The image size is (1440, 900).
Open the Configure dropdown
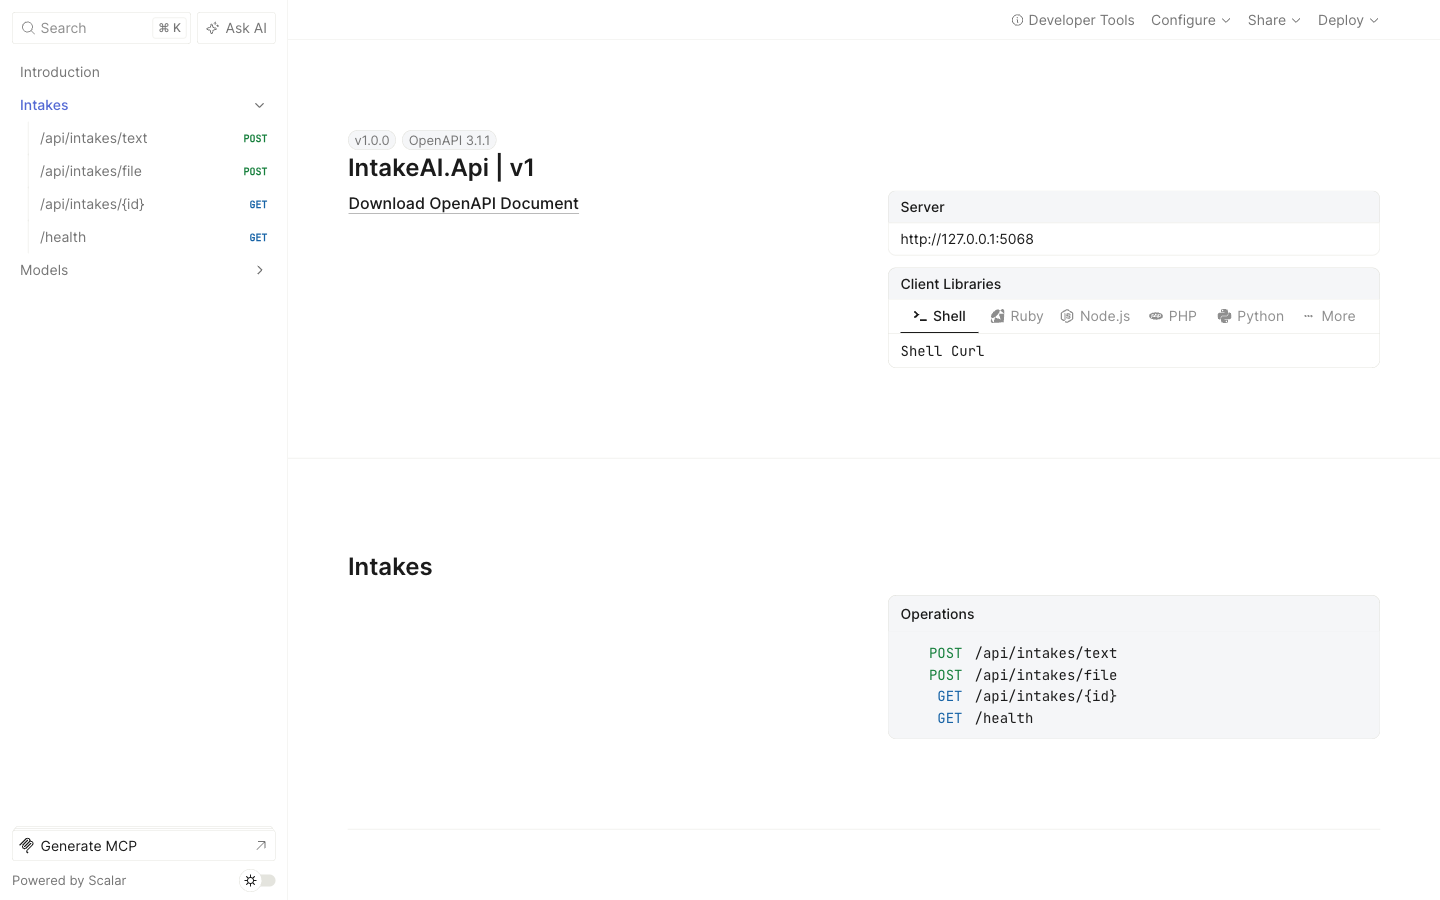pos(1190,20)
